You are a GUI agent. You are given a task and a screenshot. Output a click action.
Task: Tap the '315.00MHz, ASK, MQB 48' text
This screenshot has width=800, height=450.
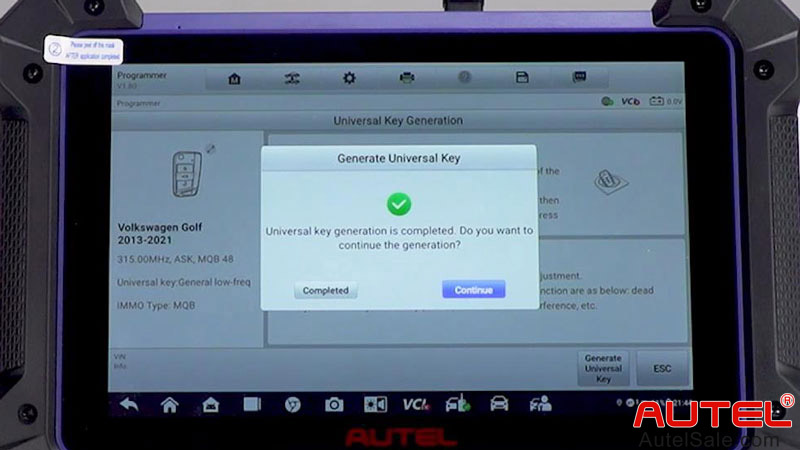click(x=175, y=259)
